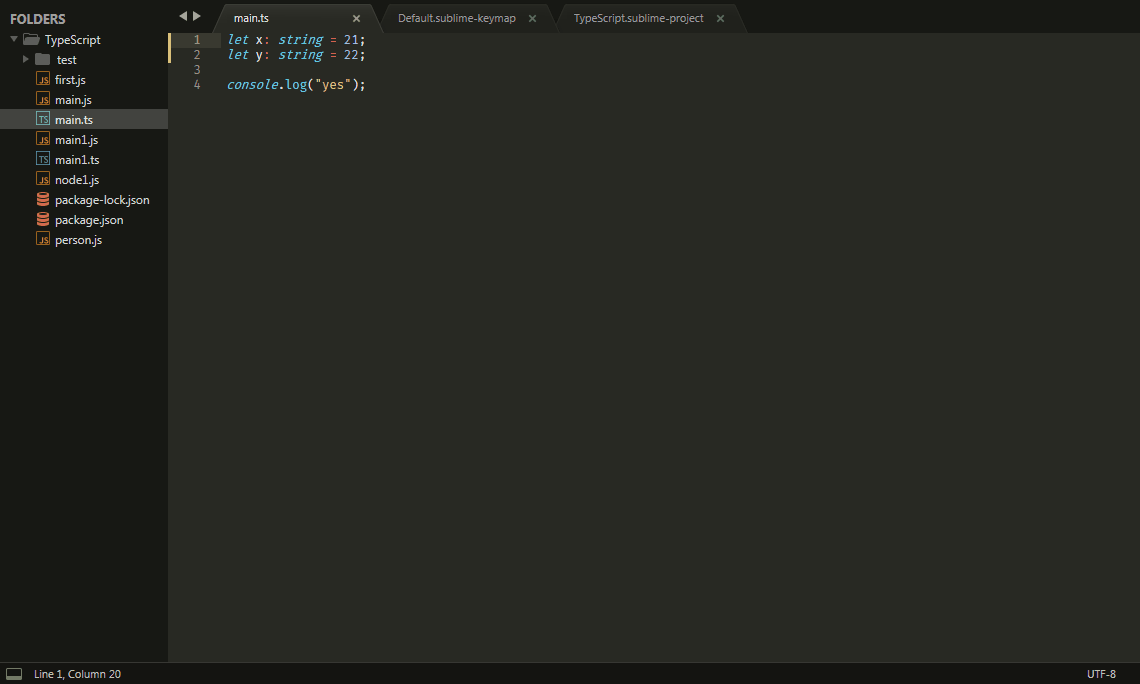
Task: Click the JS icon beside node1.js
Action: point(43,179)
